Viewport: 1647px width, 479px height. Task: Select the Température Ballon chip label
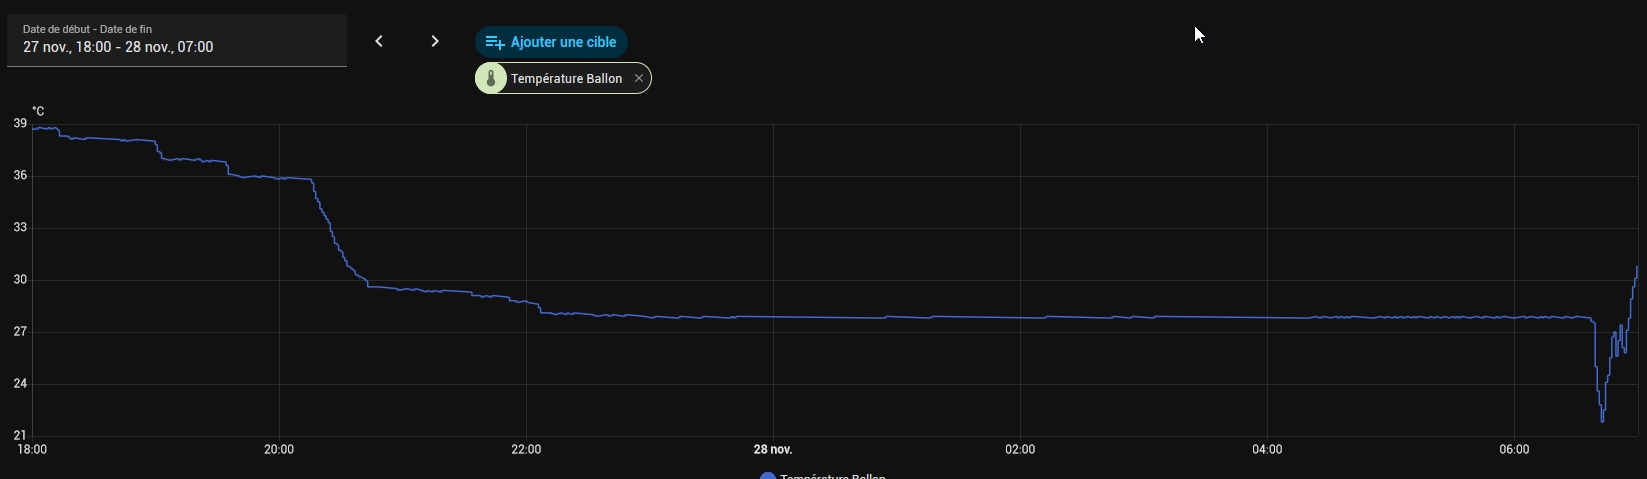pos(566,79)
